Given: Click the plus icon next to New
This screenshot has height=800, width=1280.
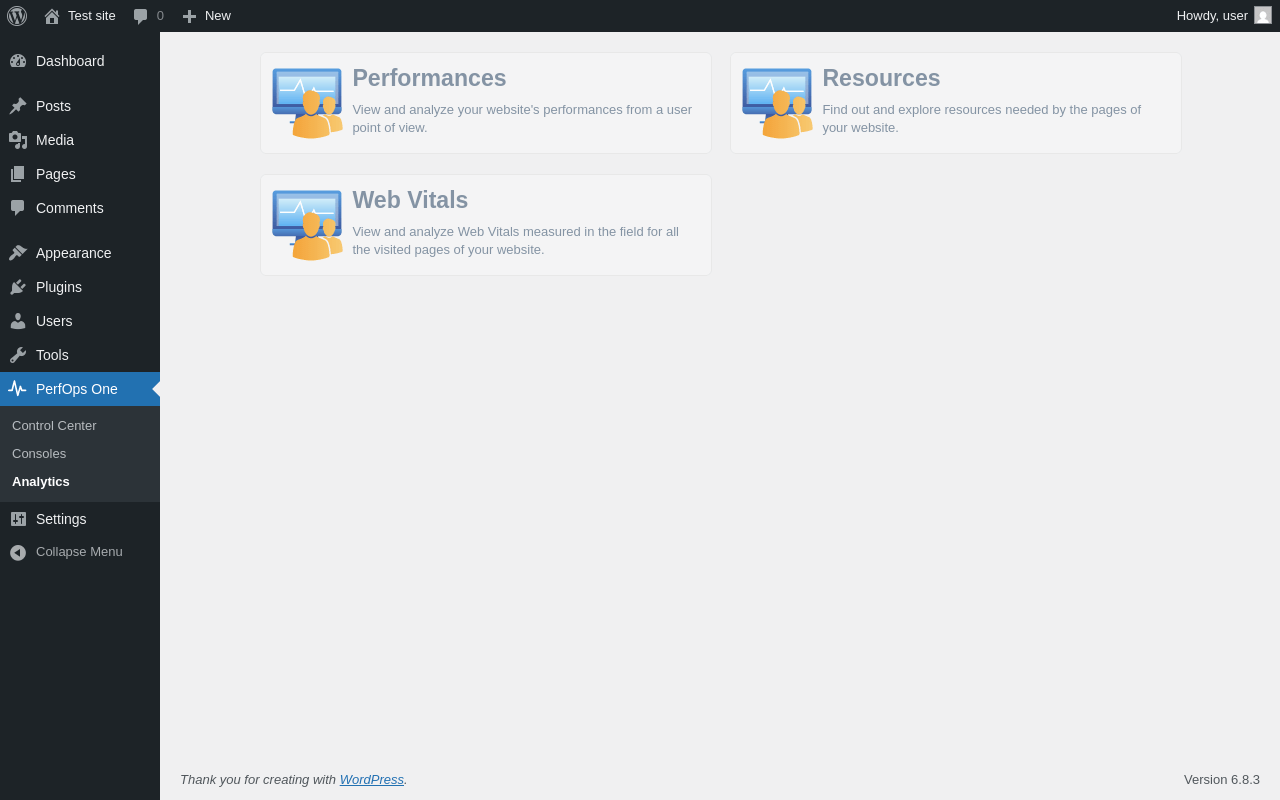Looking at the screenshot, I should point(189,16).
